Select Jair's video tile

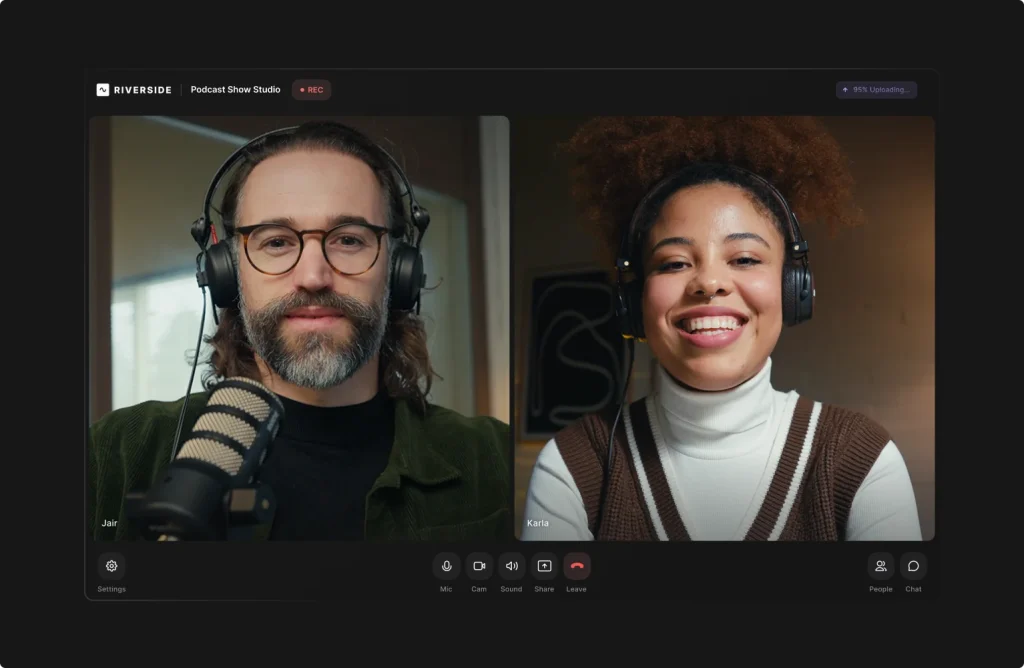click(x=299, y=328)
